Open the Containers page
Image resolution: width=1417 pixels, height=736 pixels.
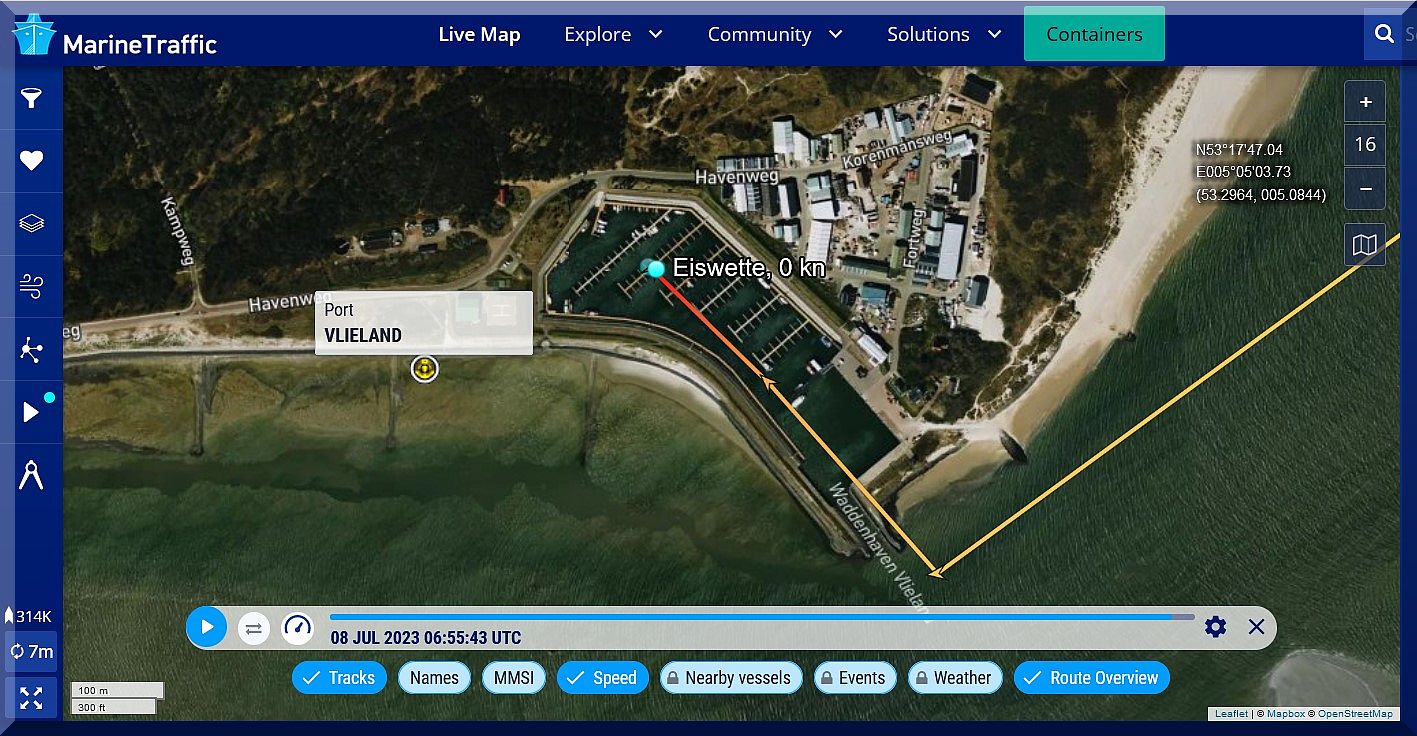pos(1094,35)
